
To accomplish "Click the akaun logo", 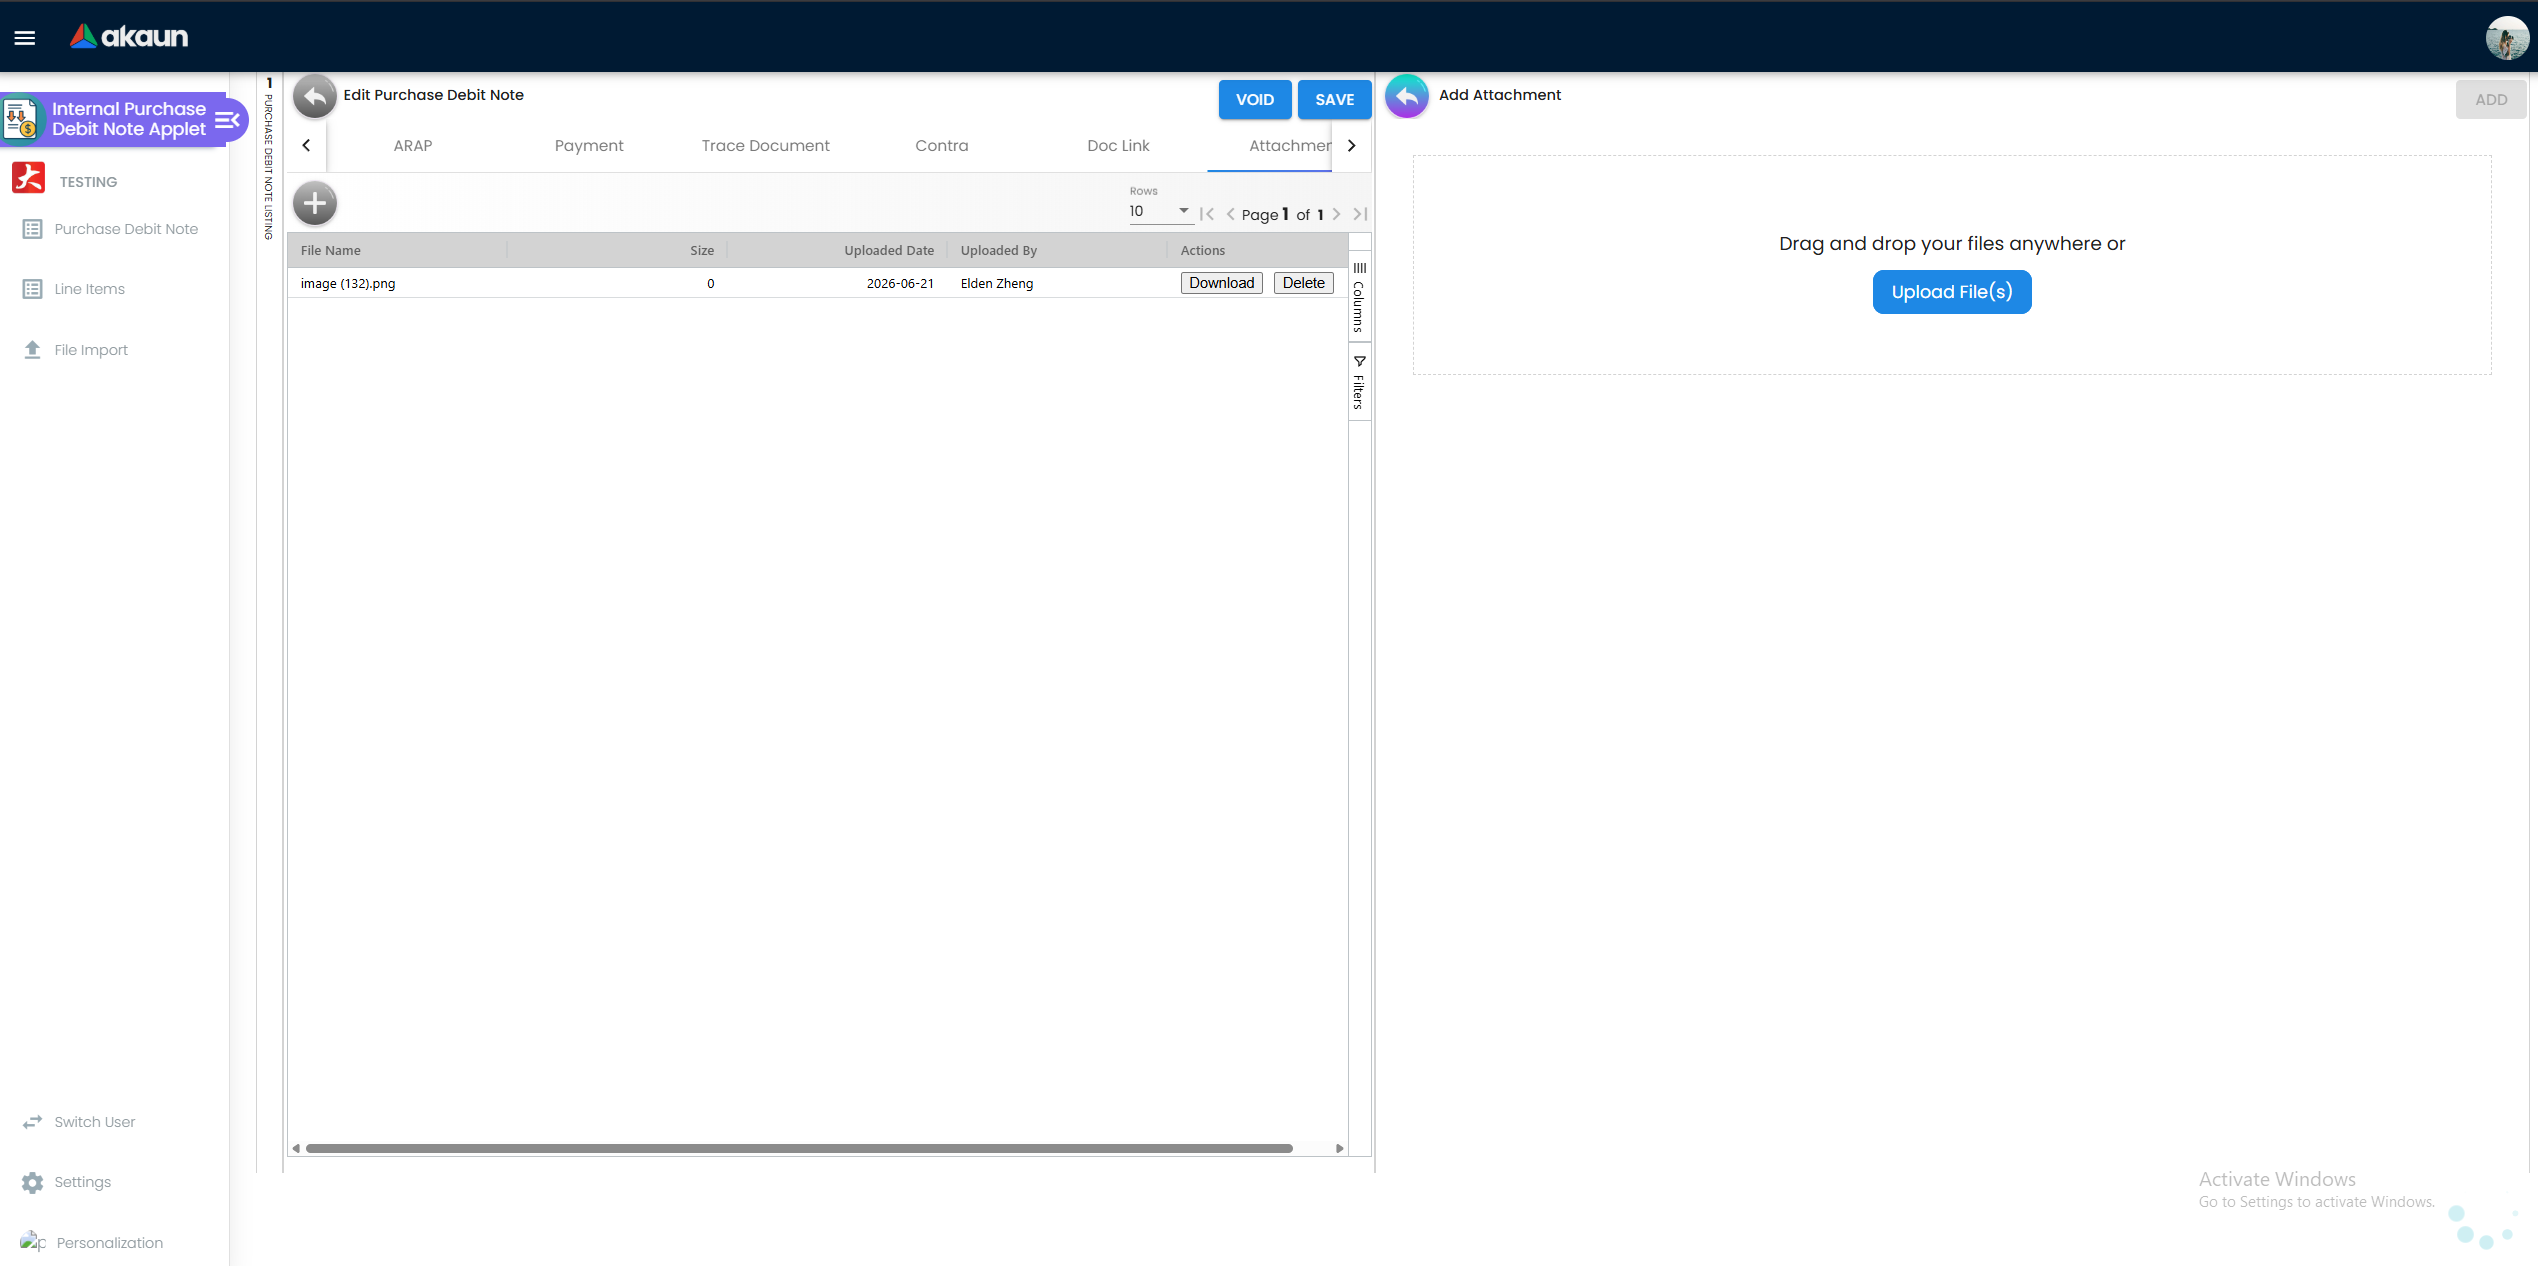I will coord(129,37).
